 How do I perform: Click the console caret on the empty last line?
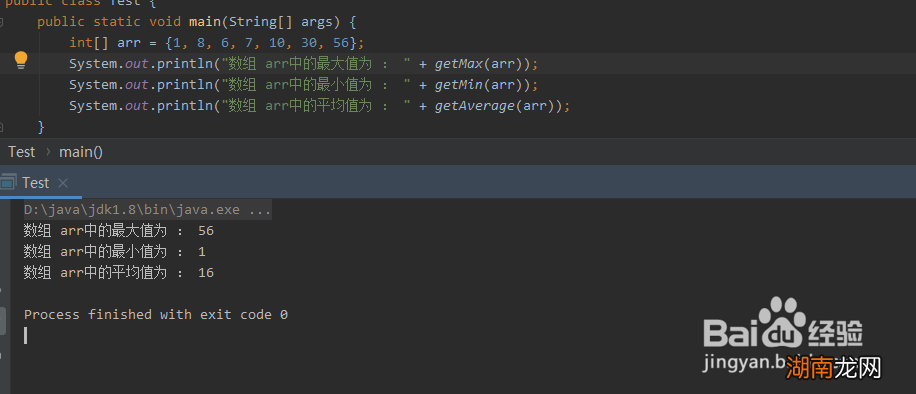tap(26, 336)
